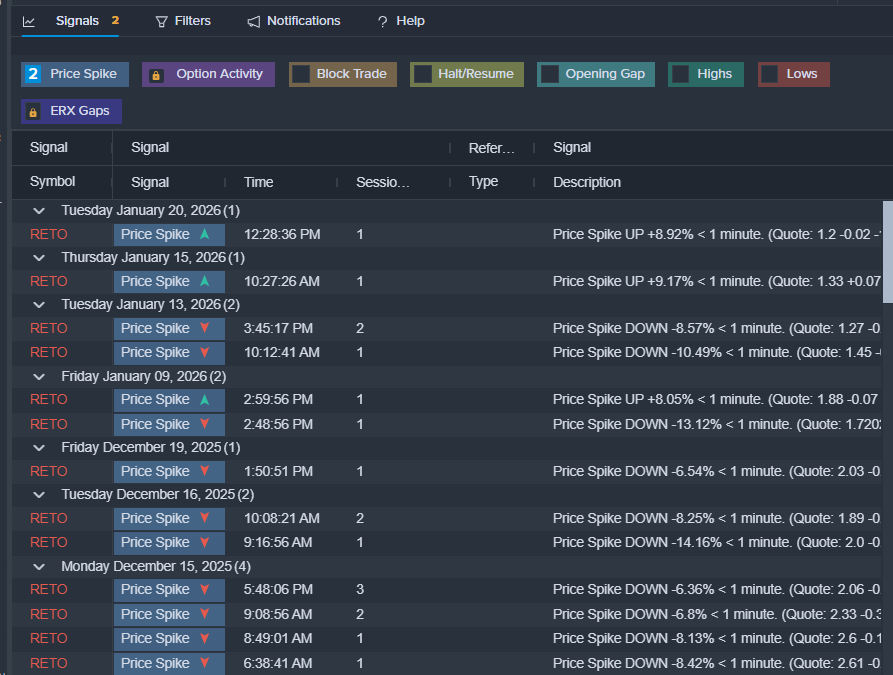Click the up arrow on the 12:28:36 PM Price Spike
893x675 pixels.
(205, 234)
